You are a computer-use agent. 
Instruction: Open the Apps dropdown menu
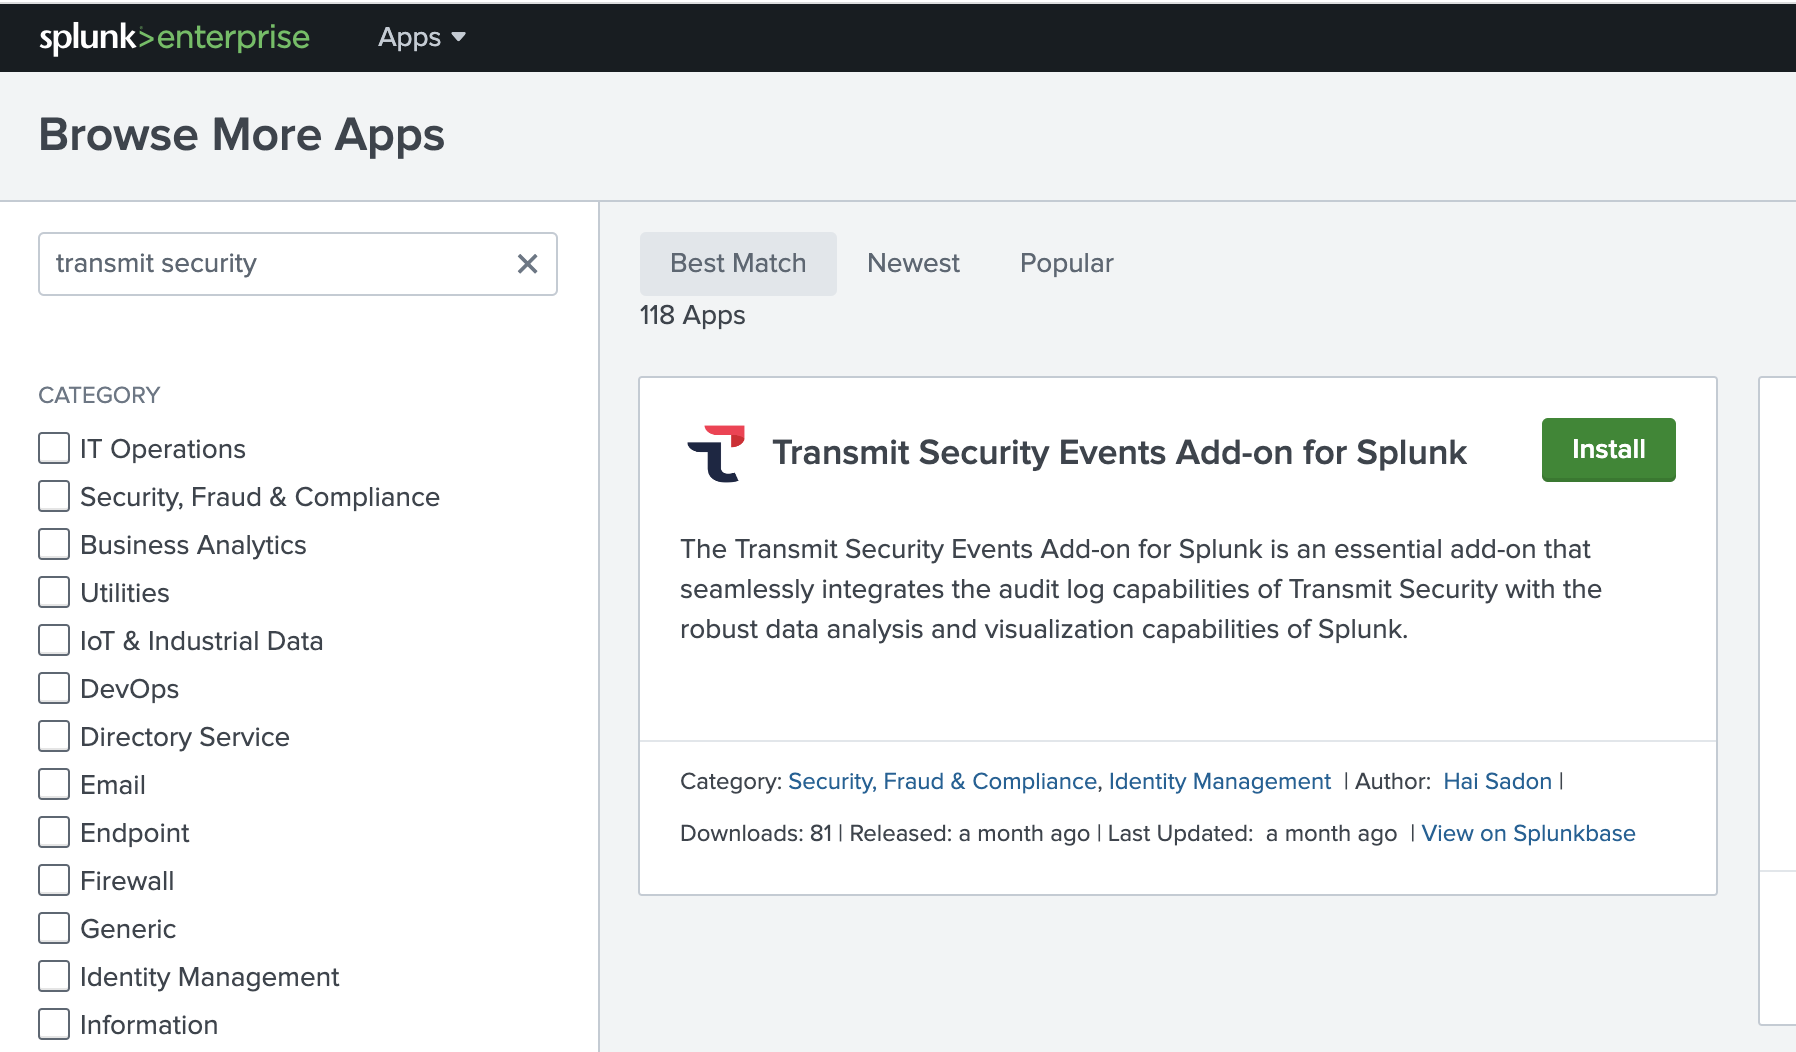[421, 37]
